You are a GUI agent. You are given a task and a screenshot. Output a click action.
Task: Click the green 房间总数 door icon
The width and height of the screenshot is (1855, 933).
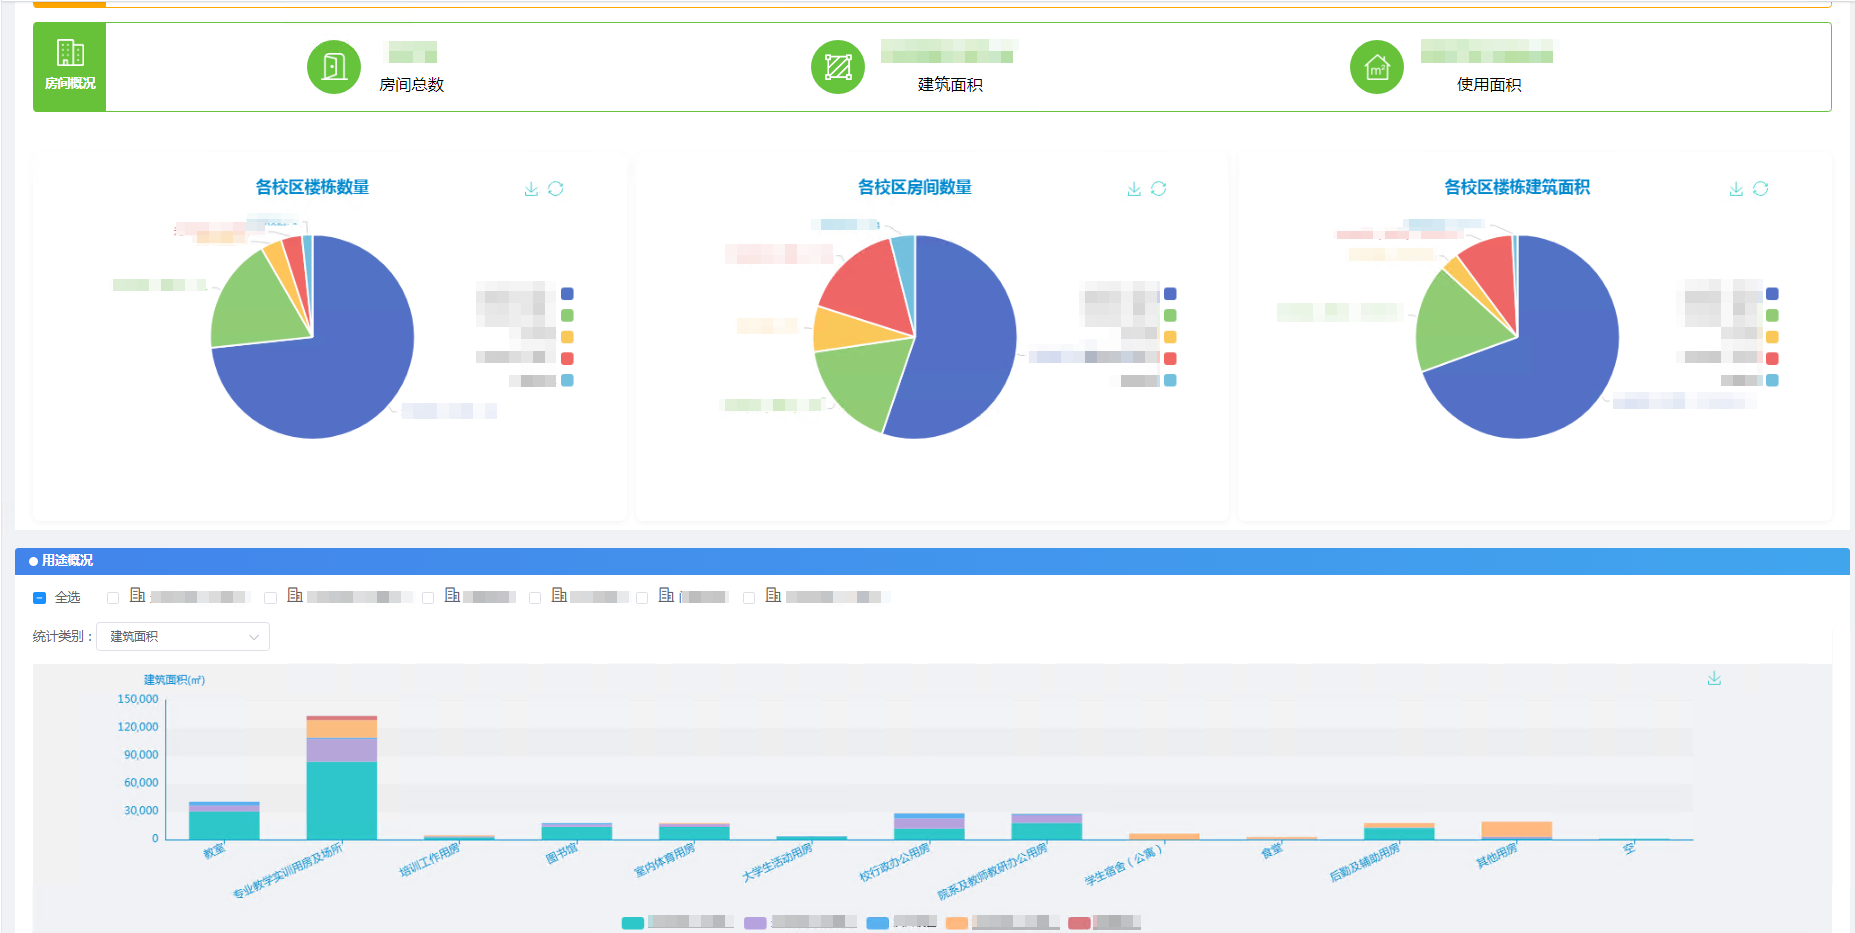(334, 67)
